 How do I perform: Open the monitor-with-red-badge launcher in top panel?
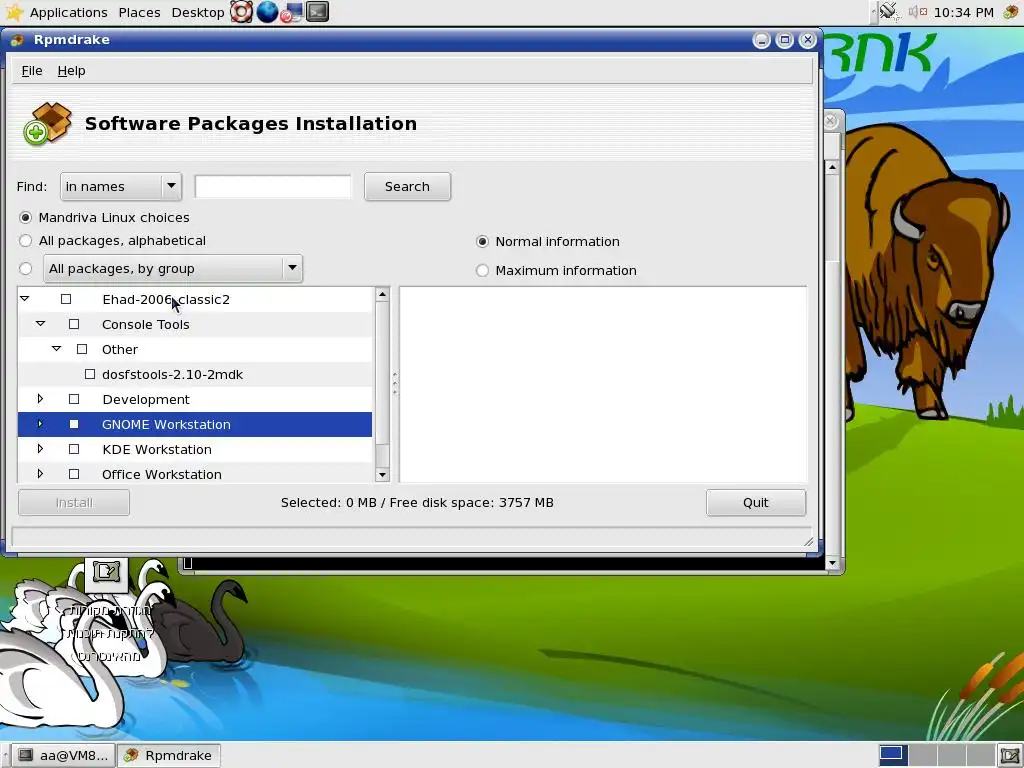(x=292, y=12)
